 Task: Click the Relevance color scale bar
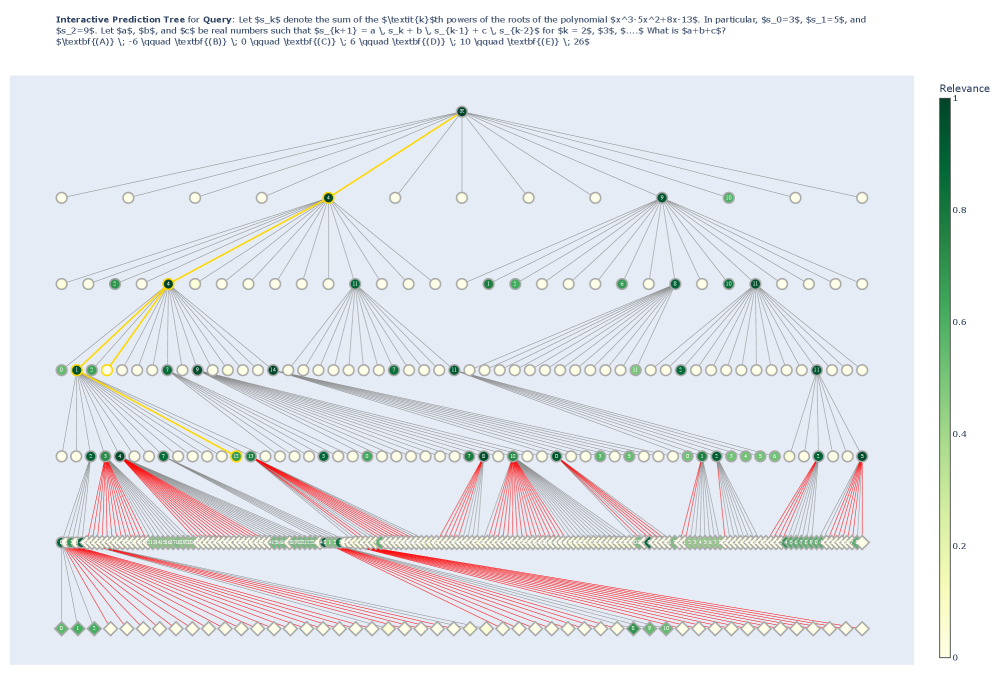coord(945,378)
